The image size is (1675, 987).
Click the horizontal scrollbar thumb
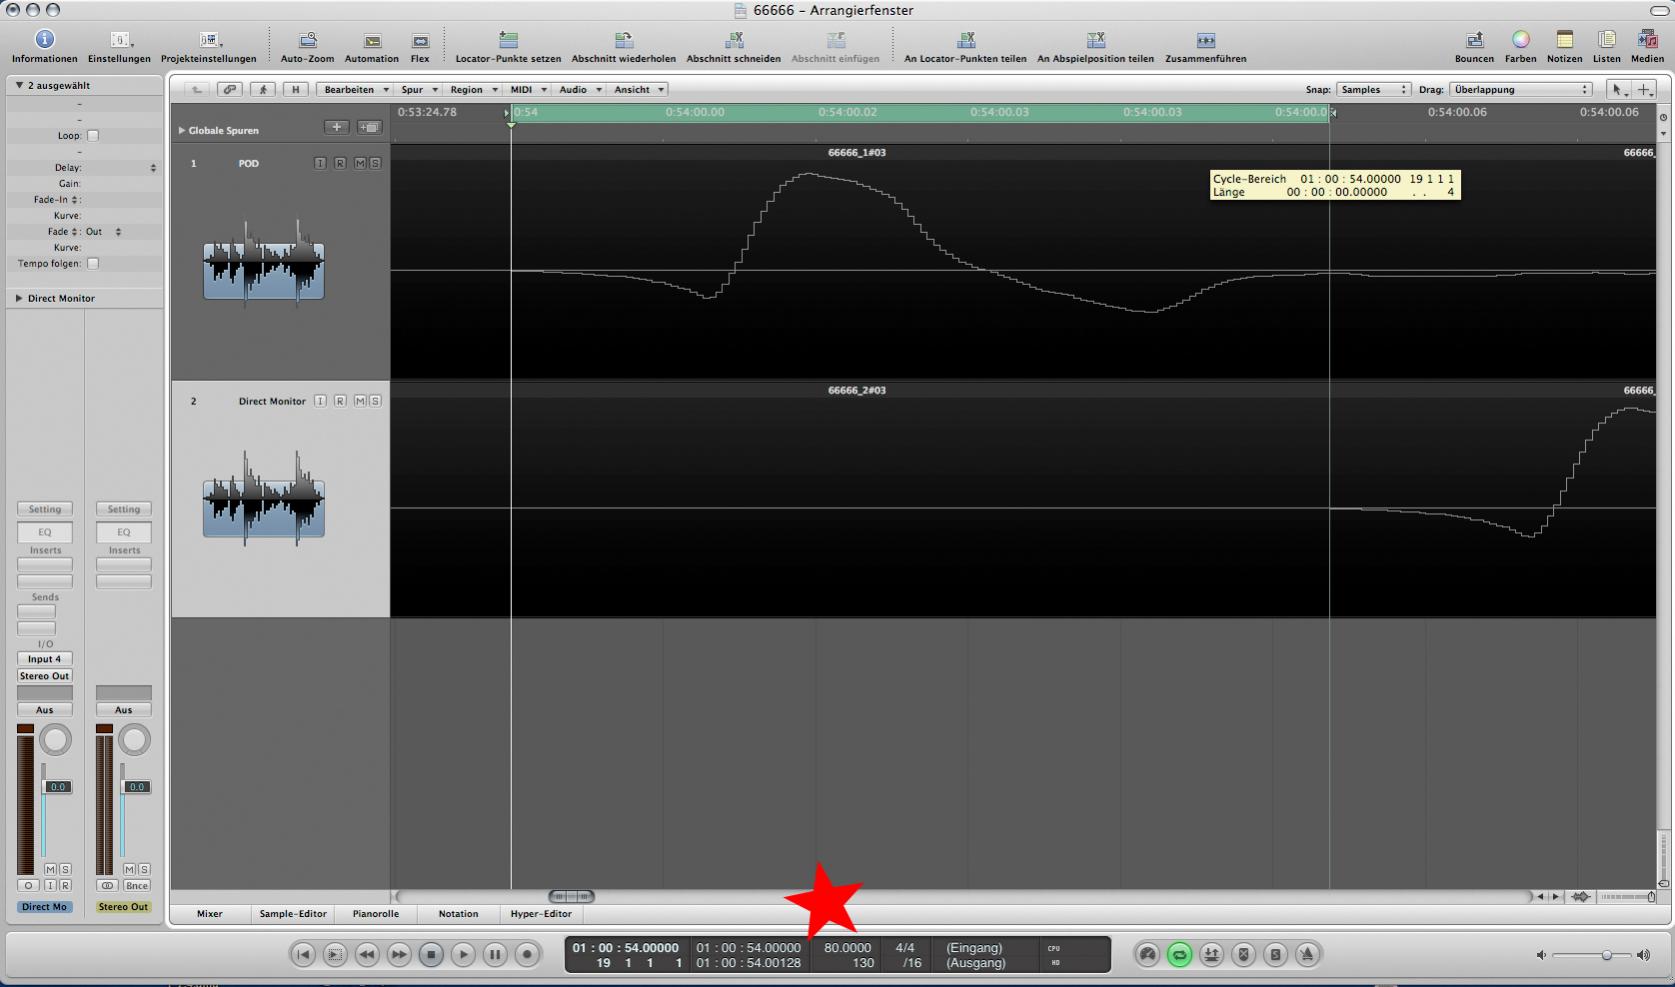[x=572, y=896]
